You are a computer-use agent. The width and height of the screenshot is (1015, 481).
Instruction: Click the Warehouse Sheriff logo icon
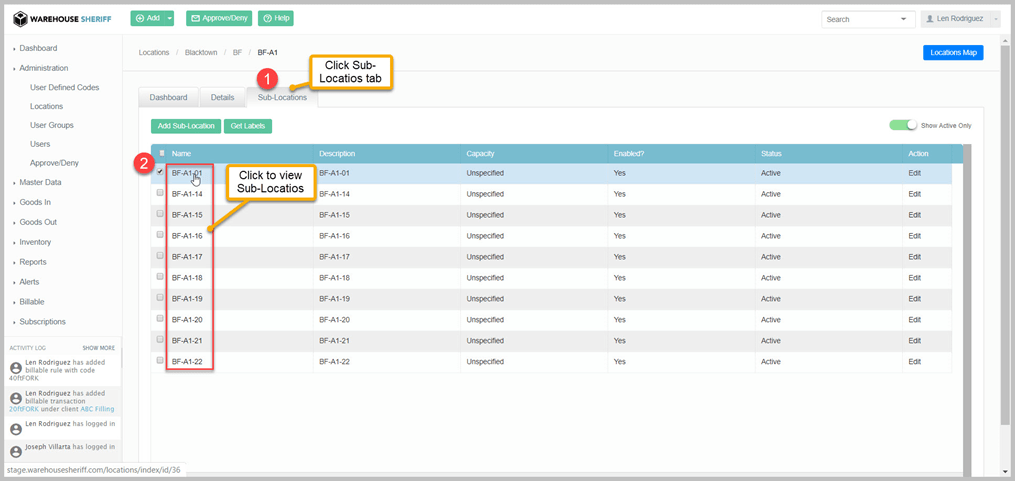coord(20,19)
